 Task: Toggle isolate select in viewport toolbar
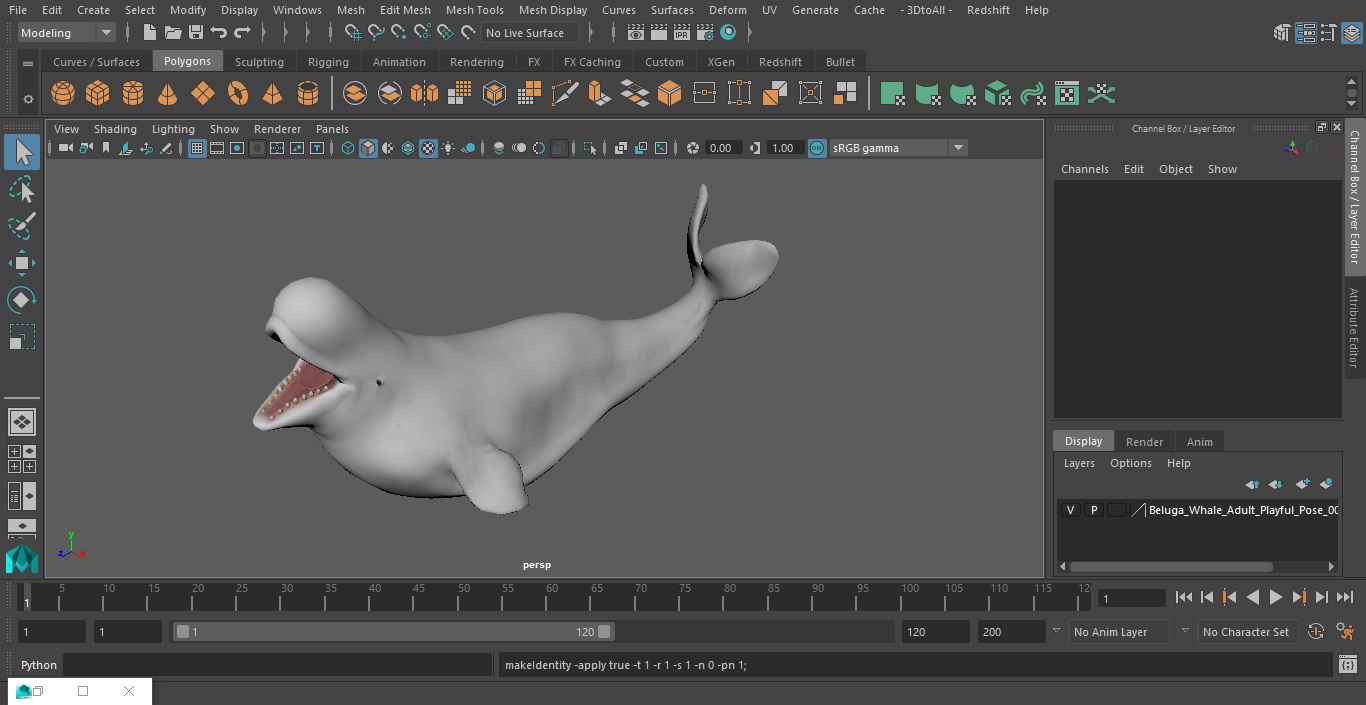coord(590,148)
